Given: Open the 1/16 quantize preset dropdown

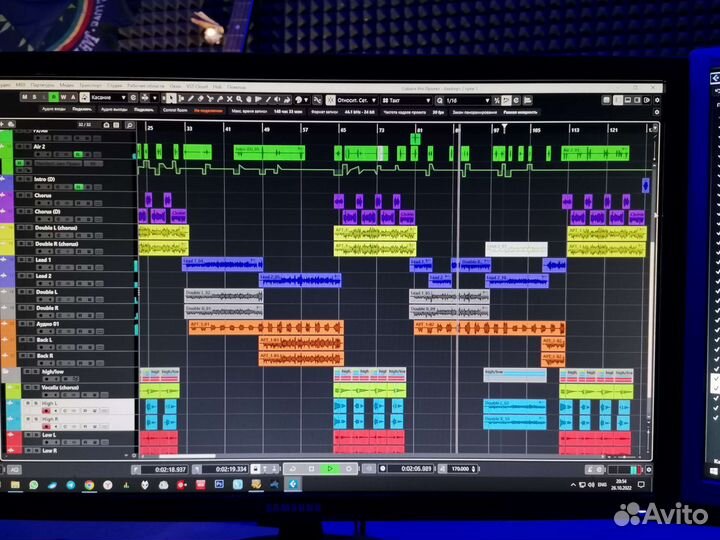Looking at the screenshot, I should click(464, 100).
